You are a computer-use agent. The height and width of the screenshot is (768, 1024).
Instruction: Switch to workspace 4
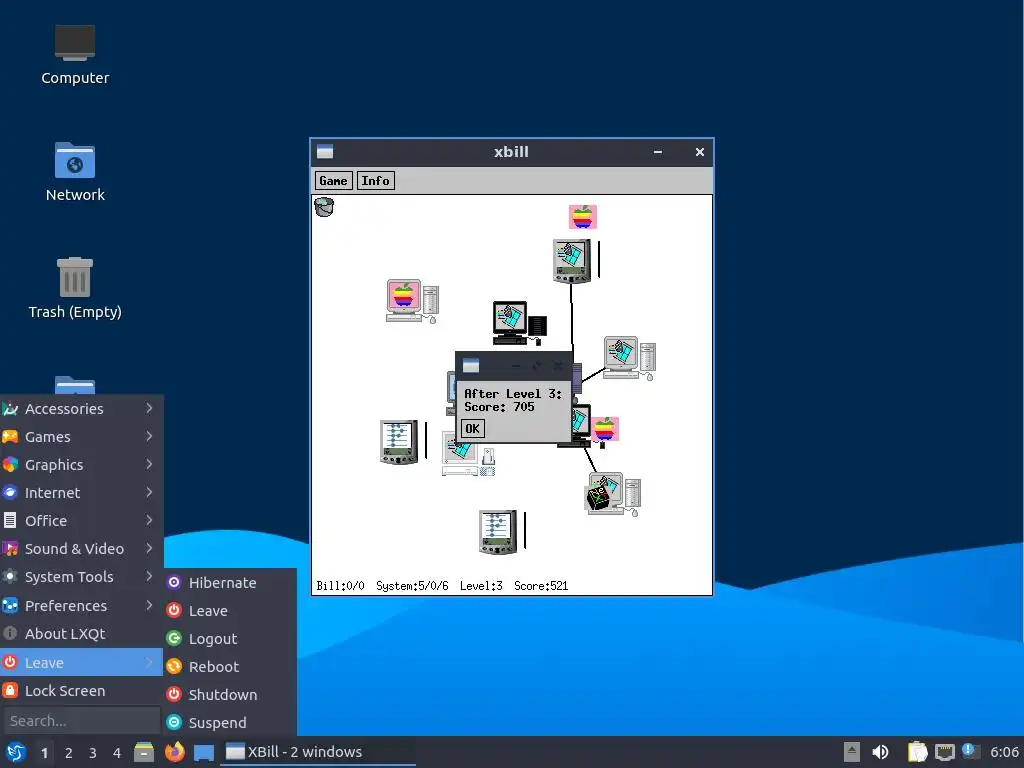click(117, 753)
